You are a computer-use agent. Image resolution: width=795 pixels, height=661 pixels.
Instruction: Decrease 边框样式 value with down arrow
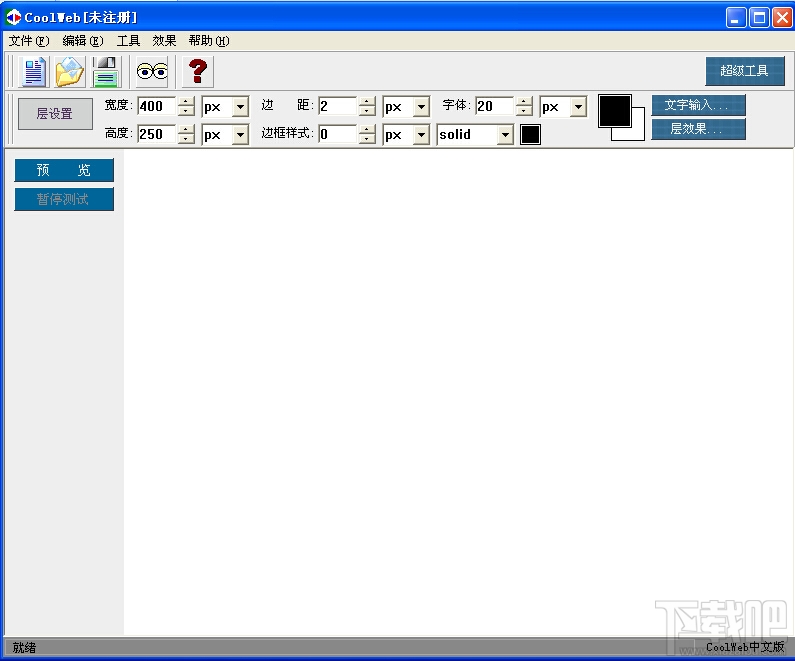[367, 139]
